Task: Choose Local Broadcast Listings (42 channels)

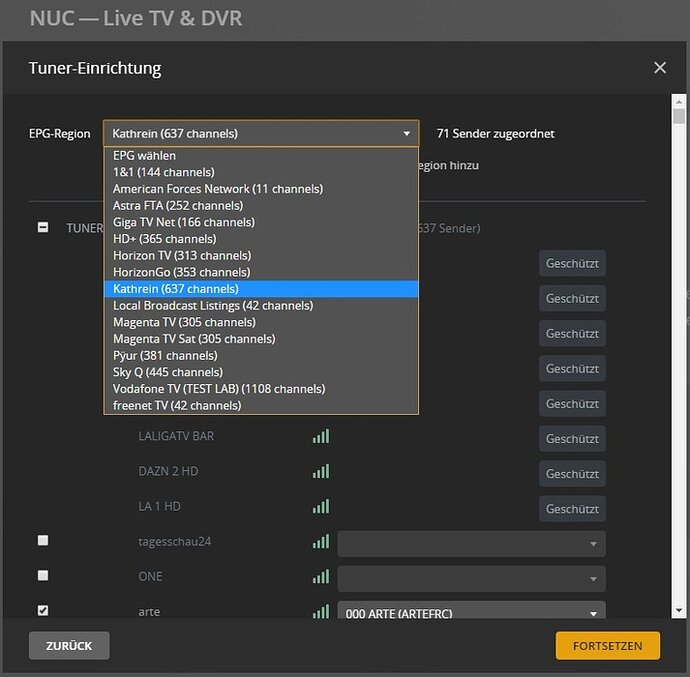Action: pyautogui.click(x=261, y=306)
